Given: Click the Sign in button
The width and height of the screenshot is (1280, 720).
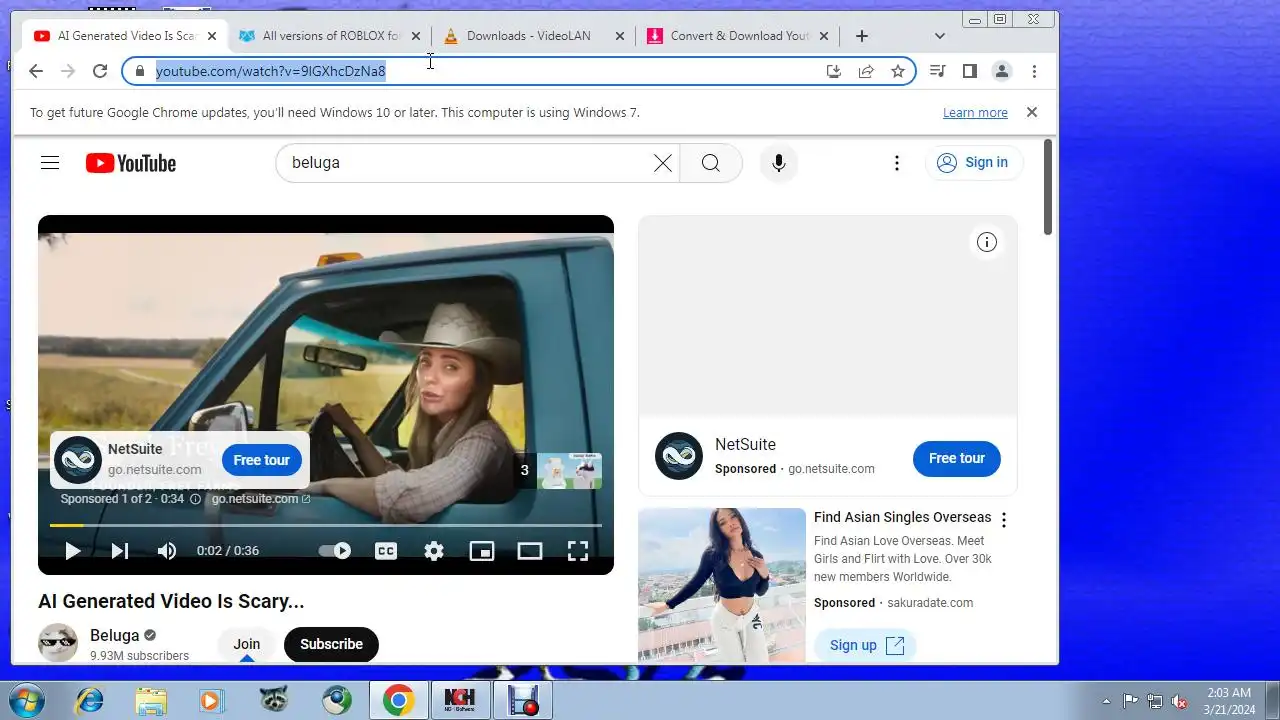Looking at the screenshot, I should [973, 163].
